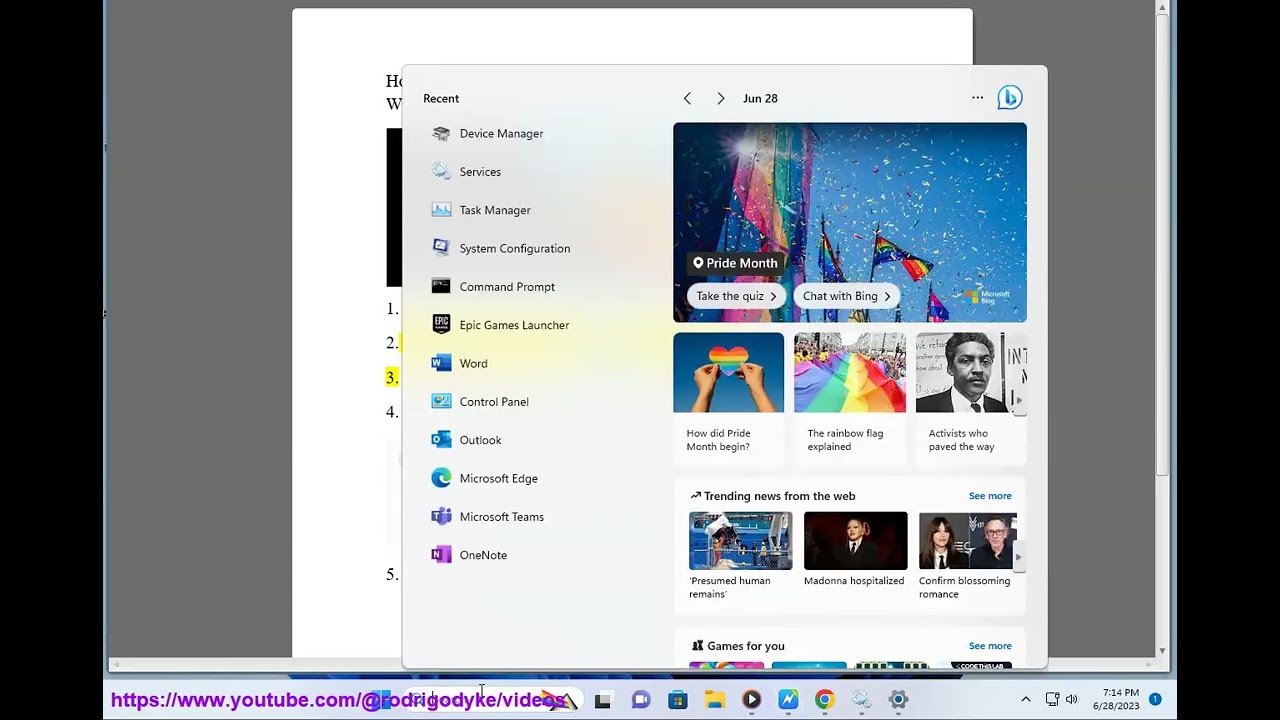
Task: Click the Chat with Bing button
Action: pos(846,296)
